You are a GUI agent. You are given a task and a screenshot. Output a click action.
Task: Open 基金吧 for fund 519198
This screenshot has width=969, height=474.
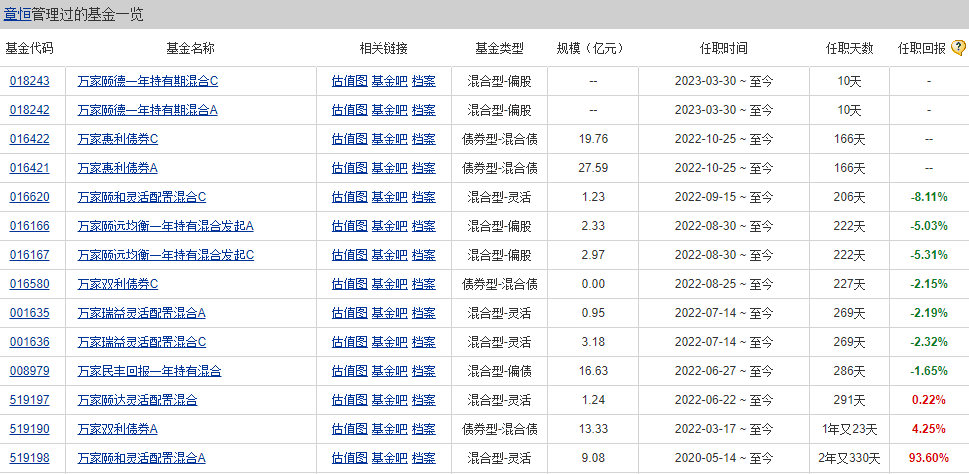pos(389,459)
